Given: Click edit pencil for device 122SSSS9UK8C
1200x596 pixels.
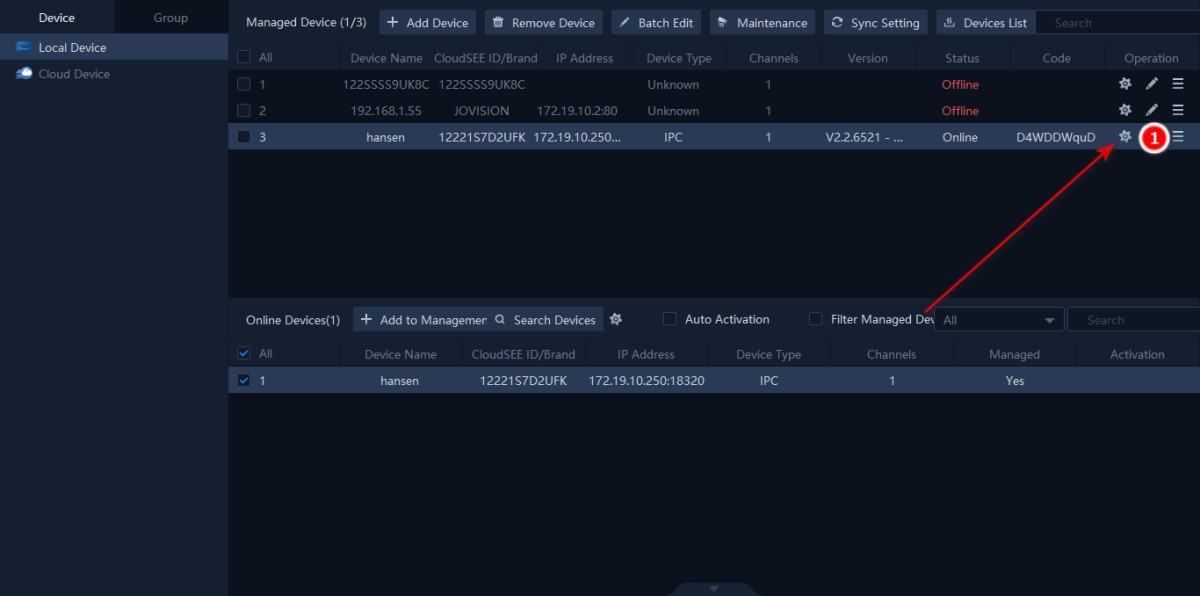Looking at the screenshot, I should (1152, 85).
